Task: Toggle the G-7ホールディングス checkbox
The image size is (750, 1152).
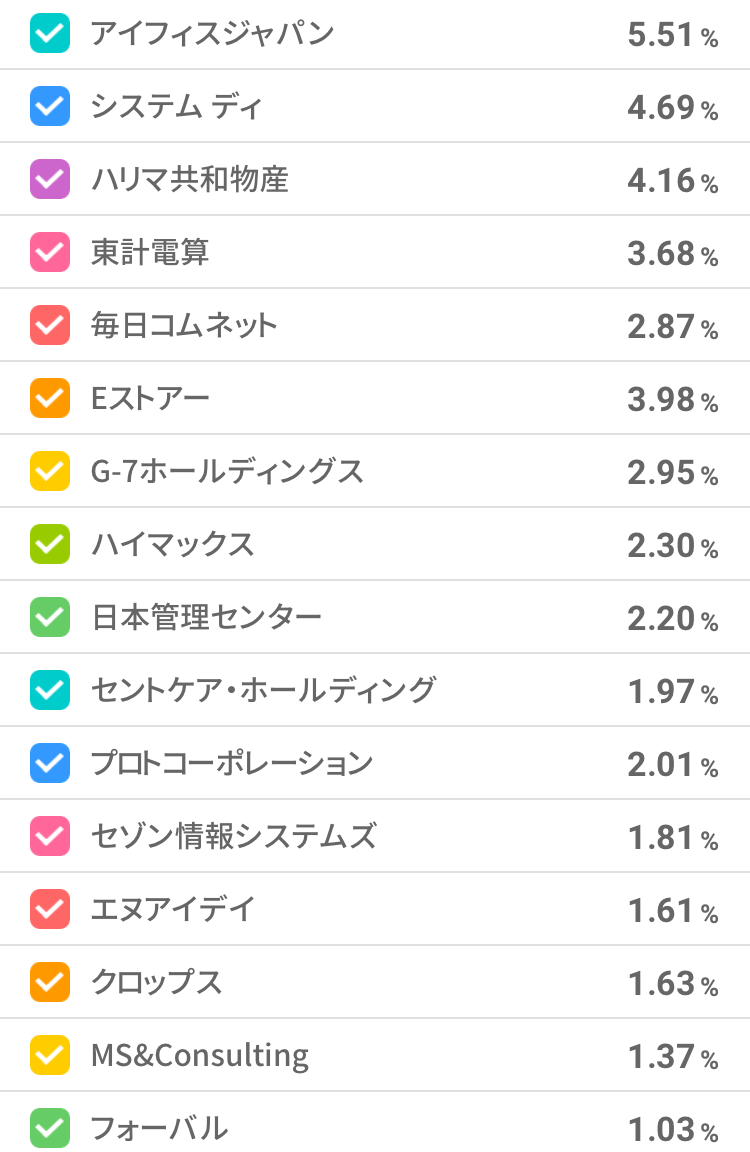Action: (x=50, y=472)
